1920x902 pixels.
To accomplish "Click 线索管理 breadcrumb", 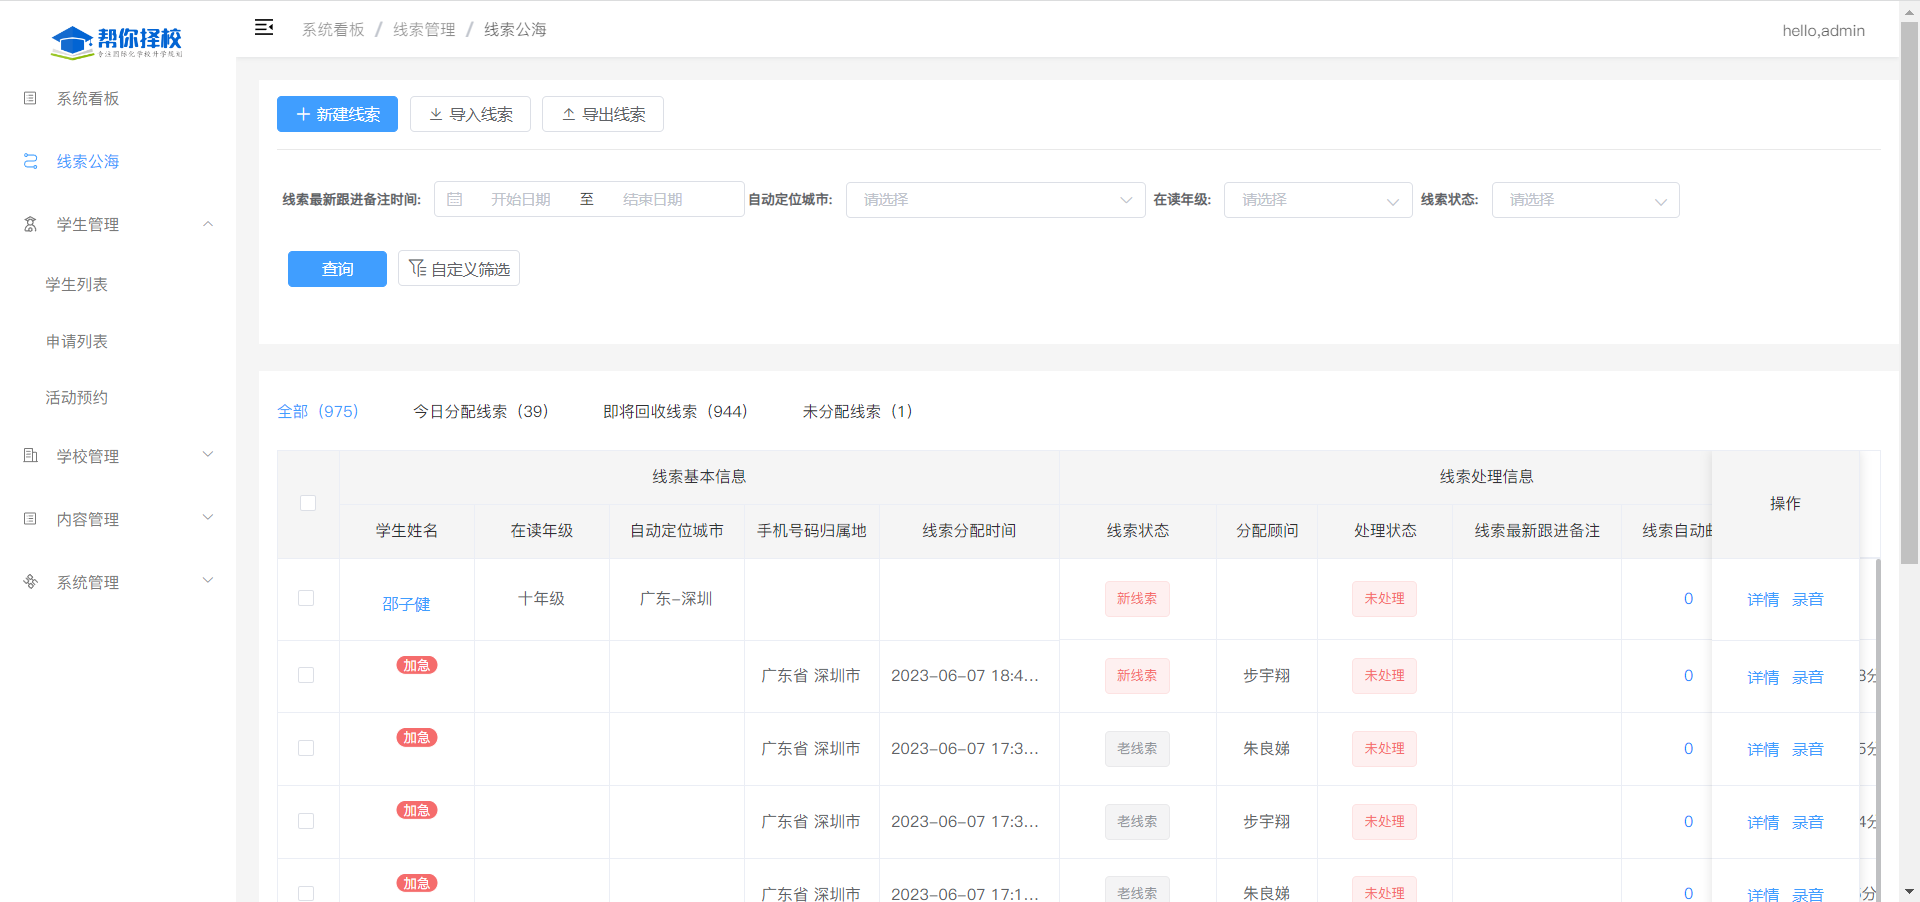I will point(424,30).
